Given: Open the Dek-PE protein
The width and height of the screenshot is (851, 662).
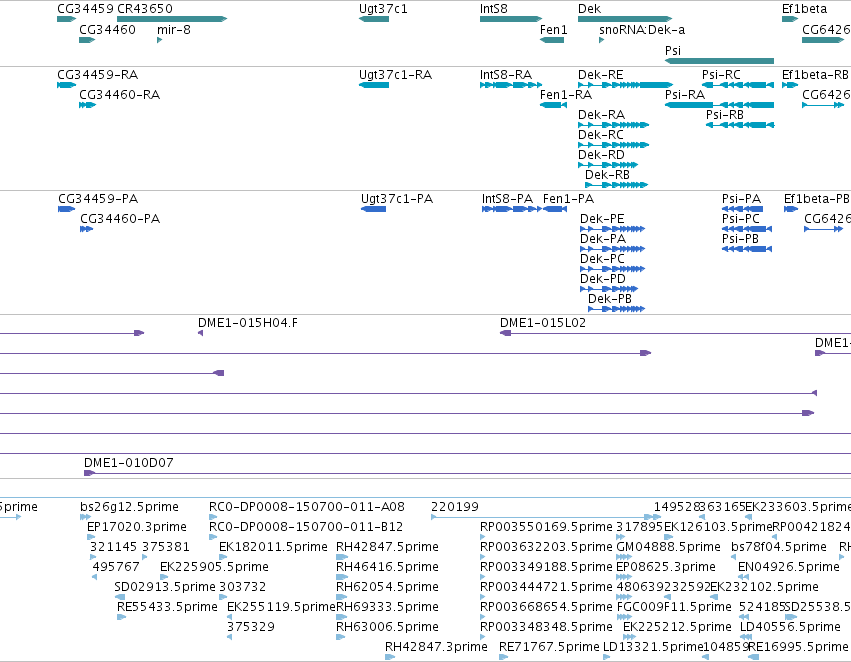Looking at the screenshot, I should pyautogui.click(x=612, y=229).
